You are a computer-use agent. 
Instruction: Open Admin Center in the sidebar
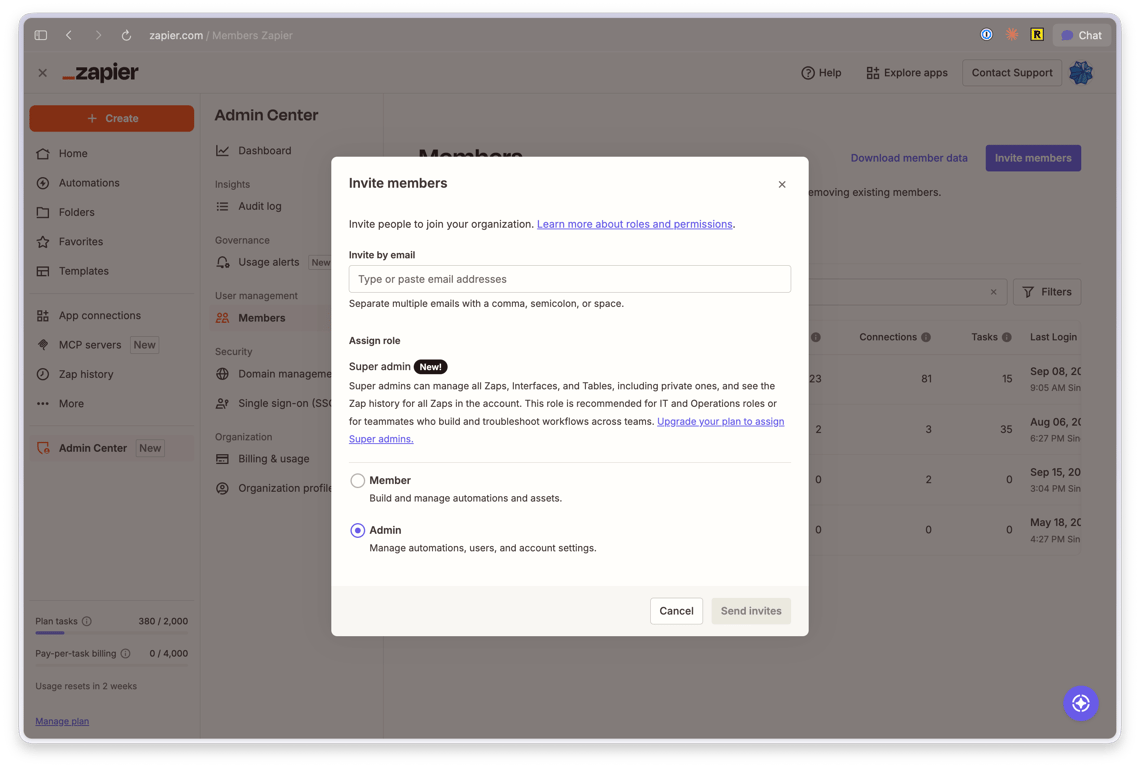(x=92, y=448)
